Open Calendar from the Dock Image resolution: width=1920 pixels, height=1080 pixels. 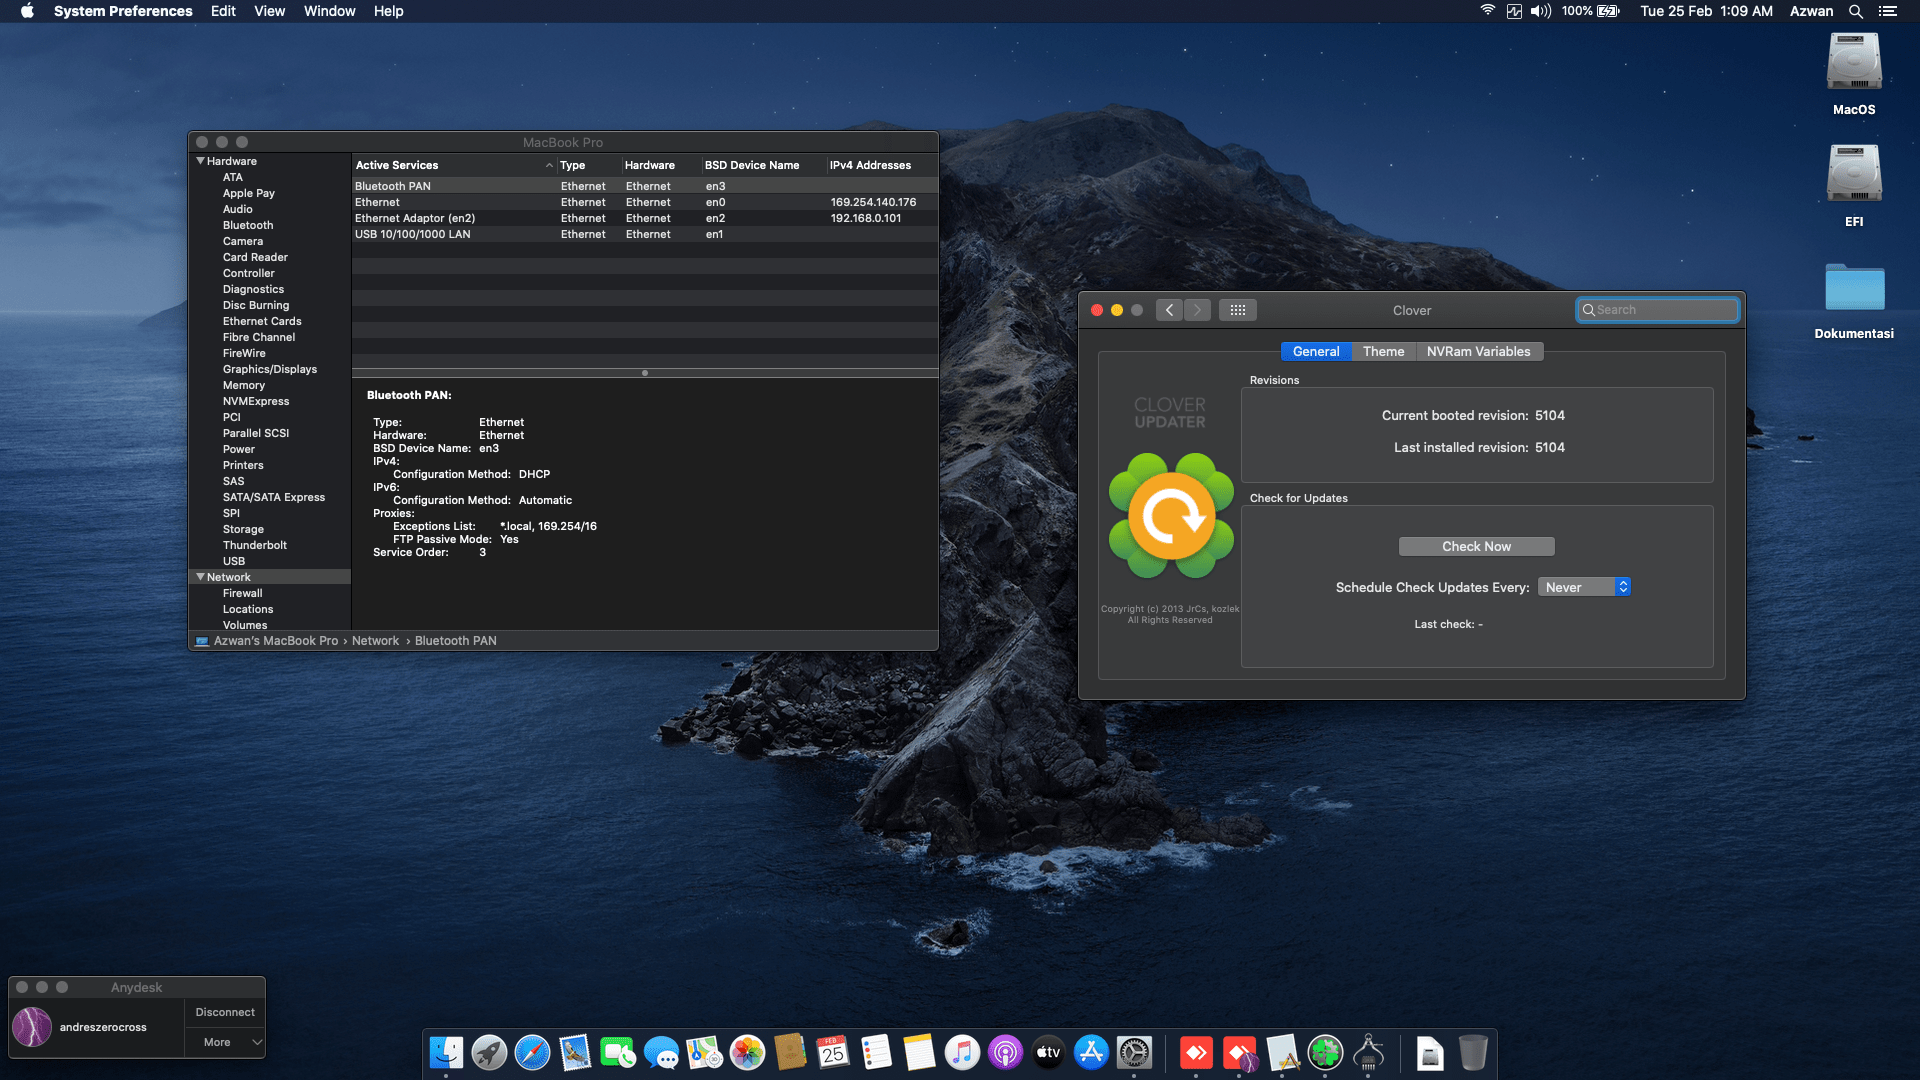tap(833, 1052)
